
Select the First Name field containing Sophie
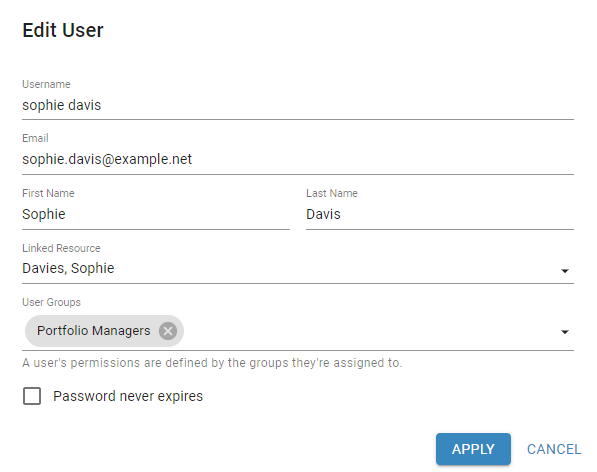156,214
